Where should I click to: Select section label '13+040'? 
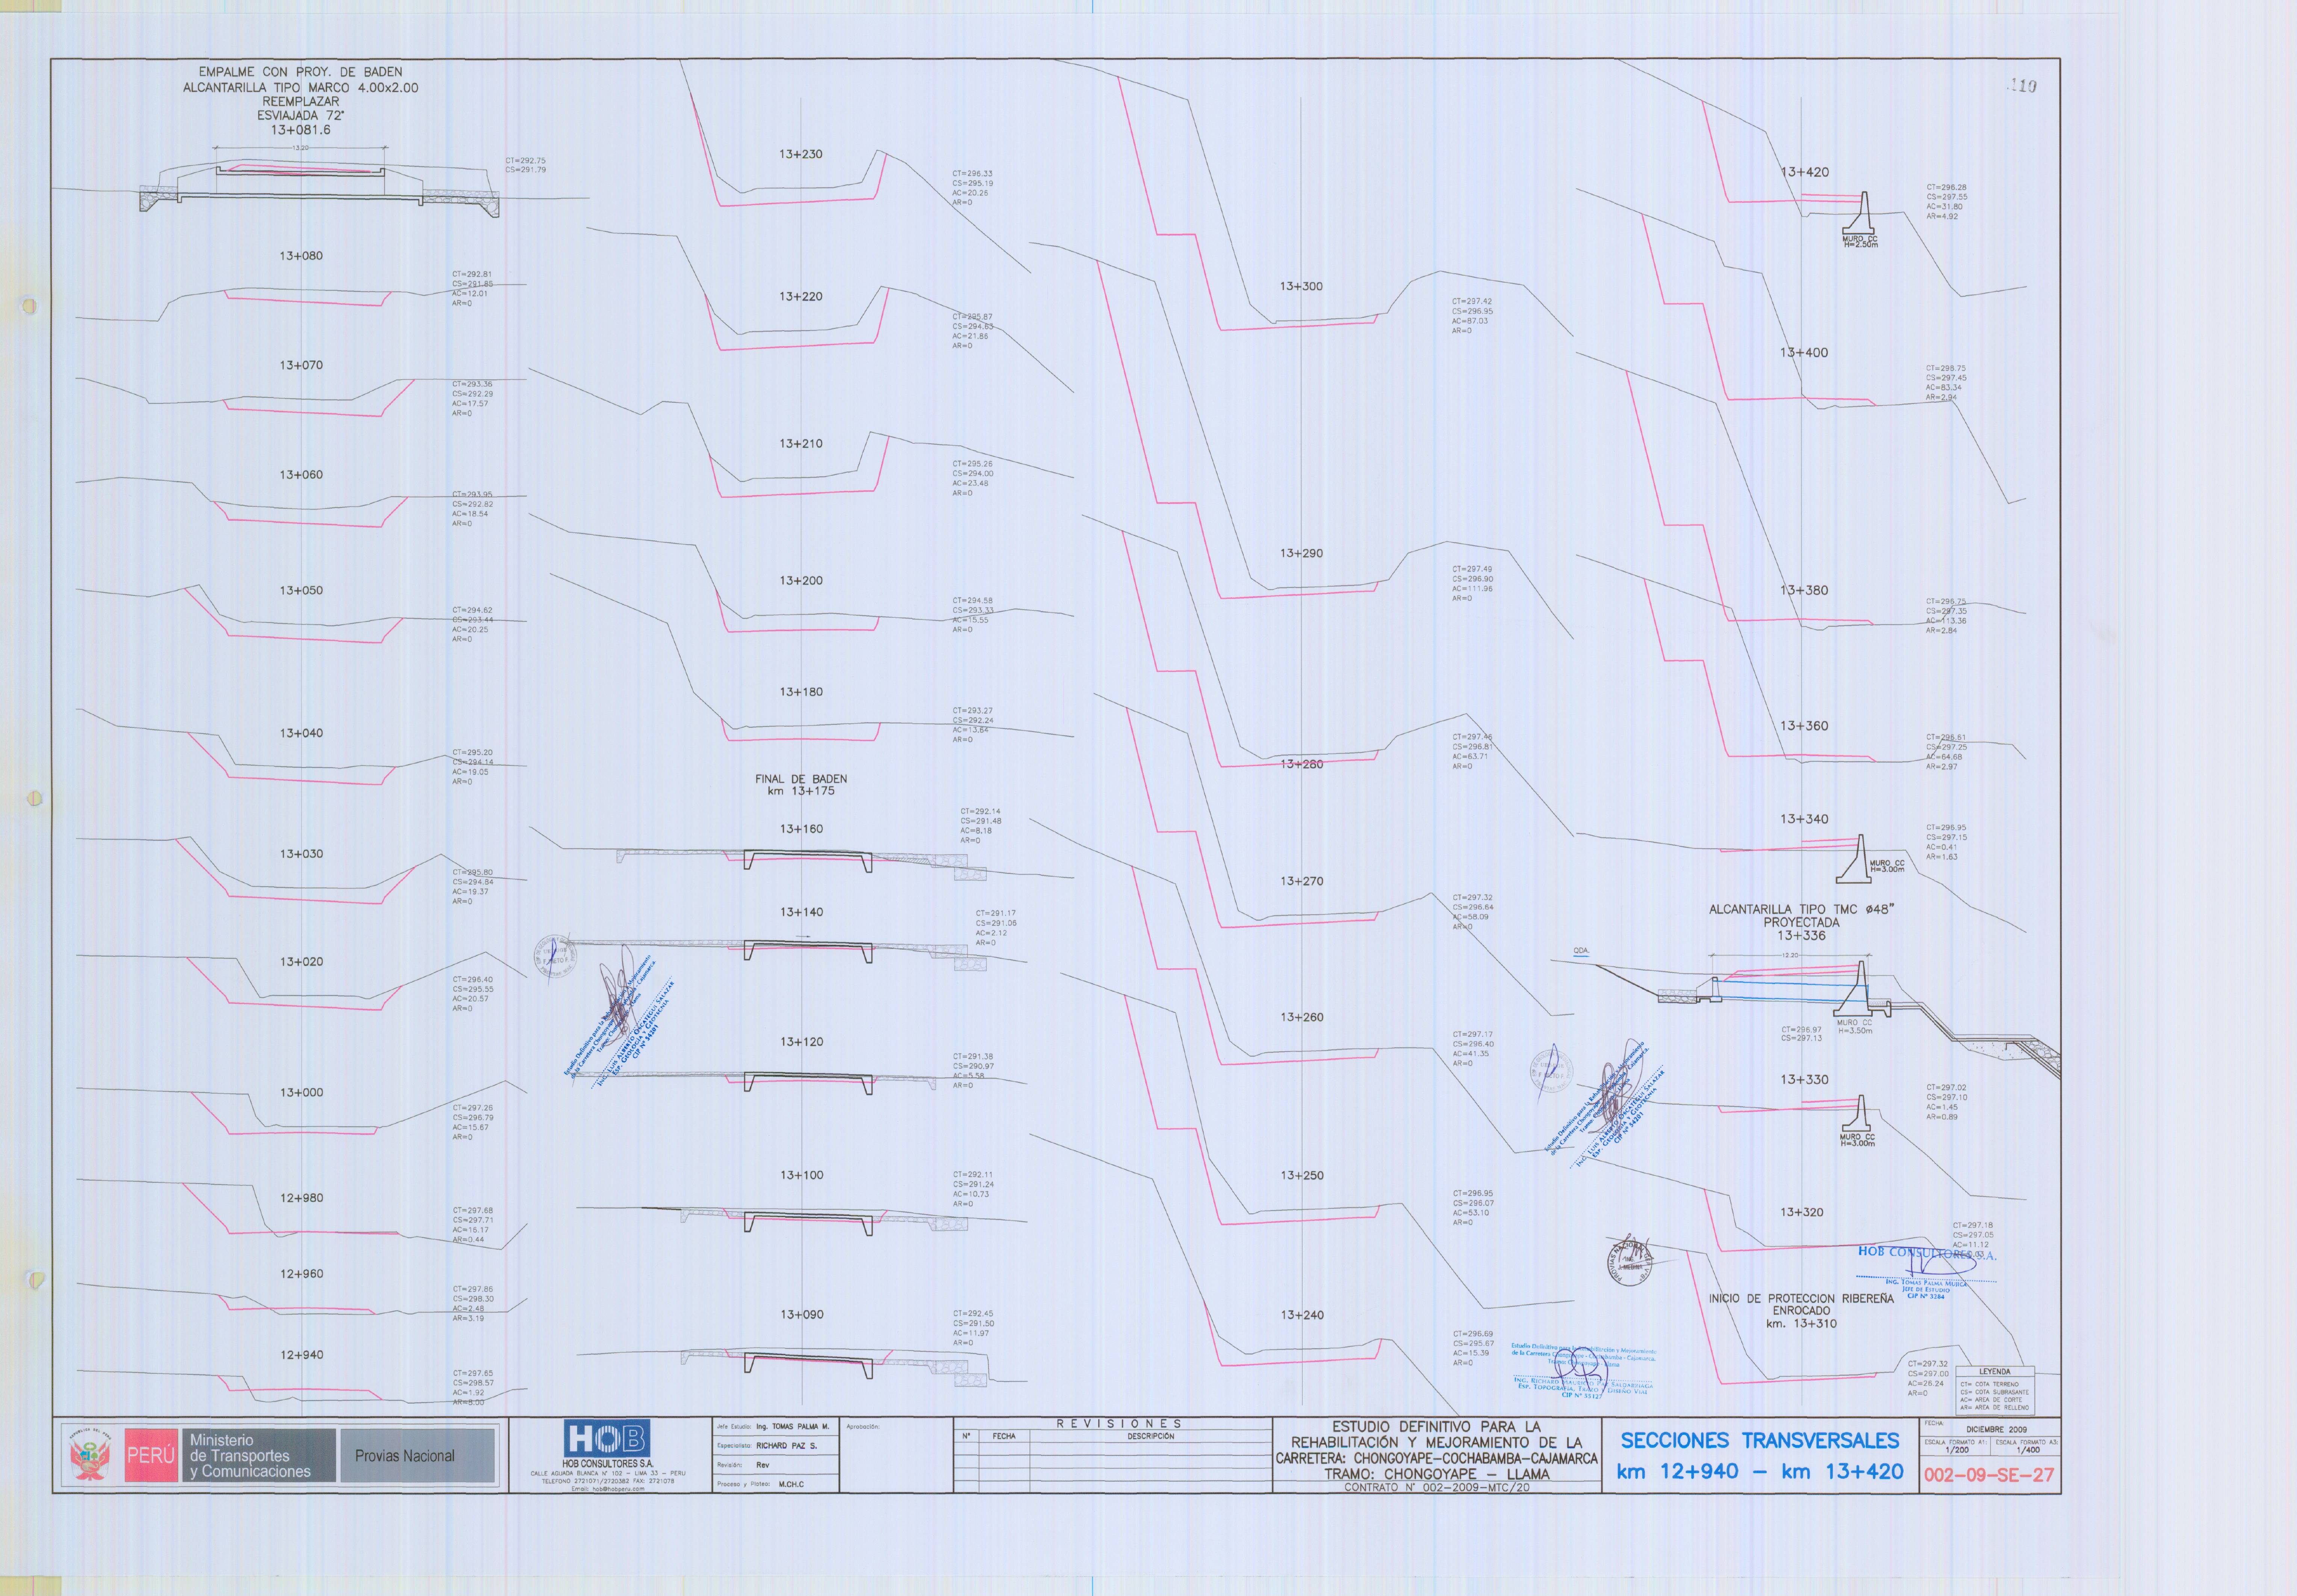301,733
